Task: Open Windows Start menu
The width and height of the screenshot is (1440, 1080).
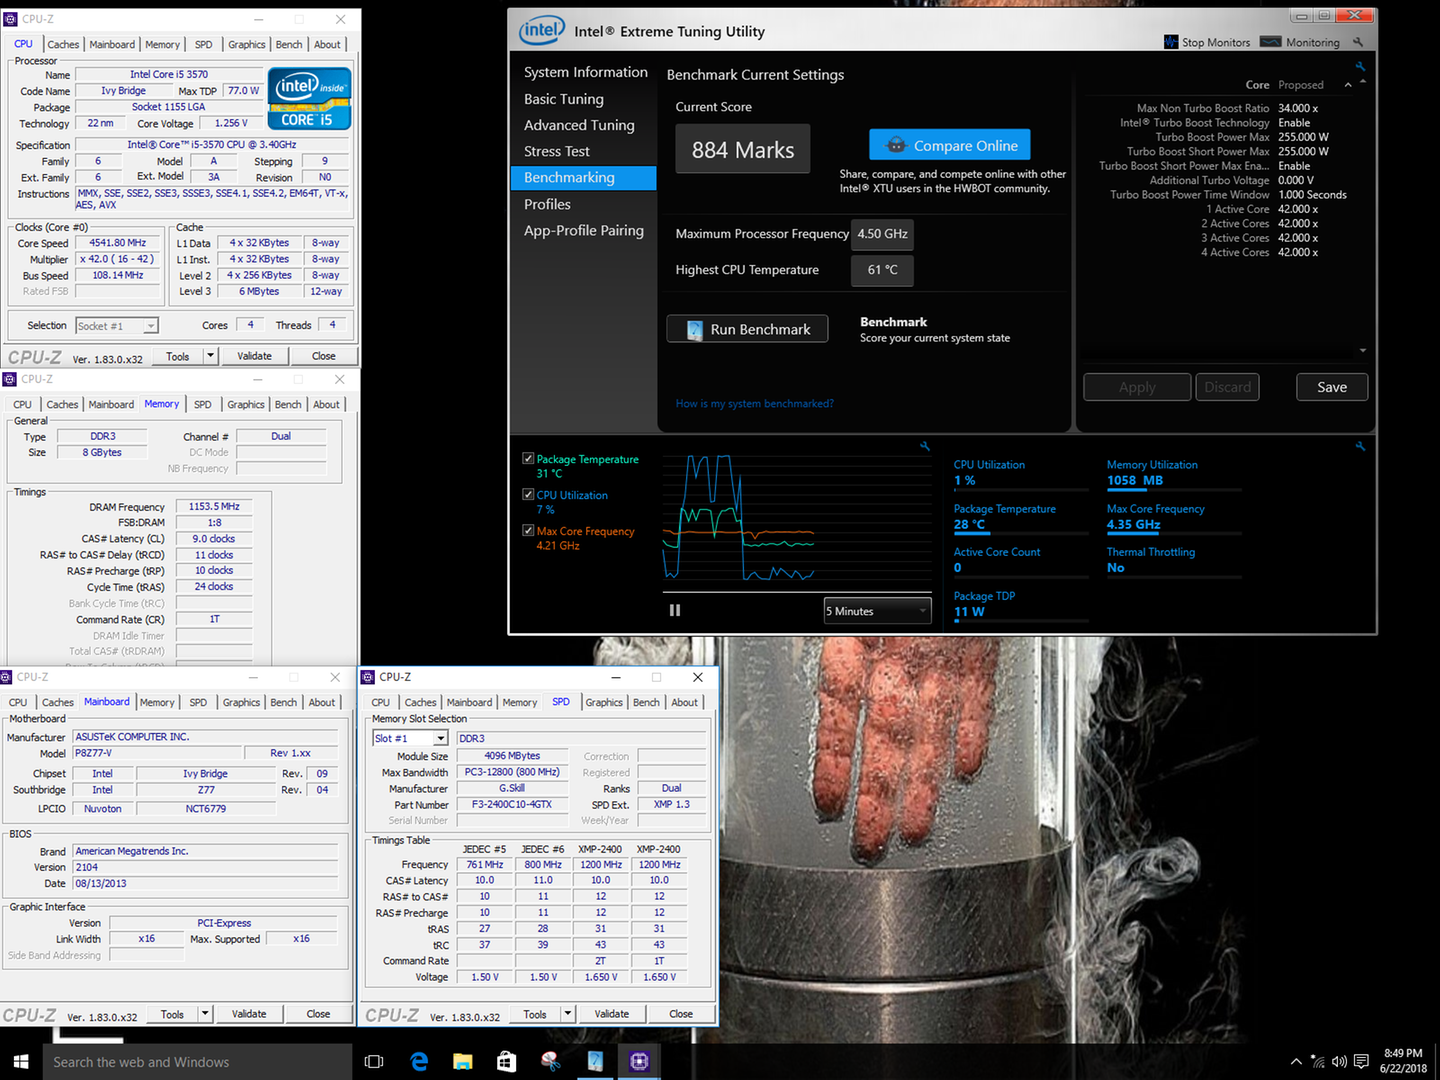Action: [21, 1062]
